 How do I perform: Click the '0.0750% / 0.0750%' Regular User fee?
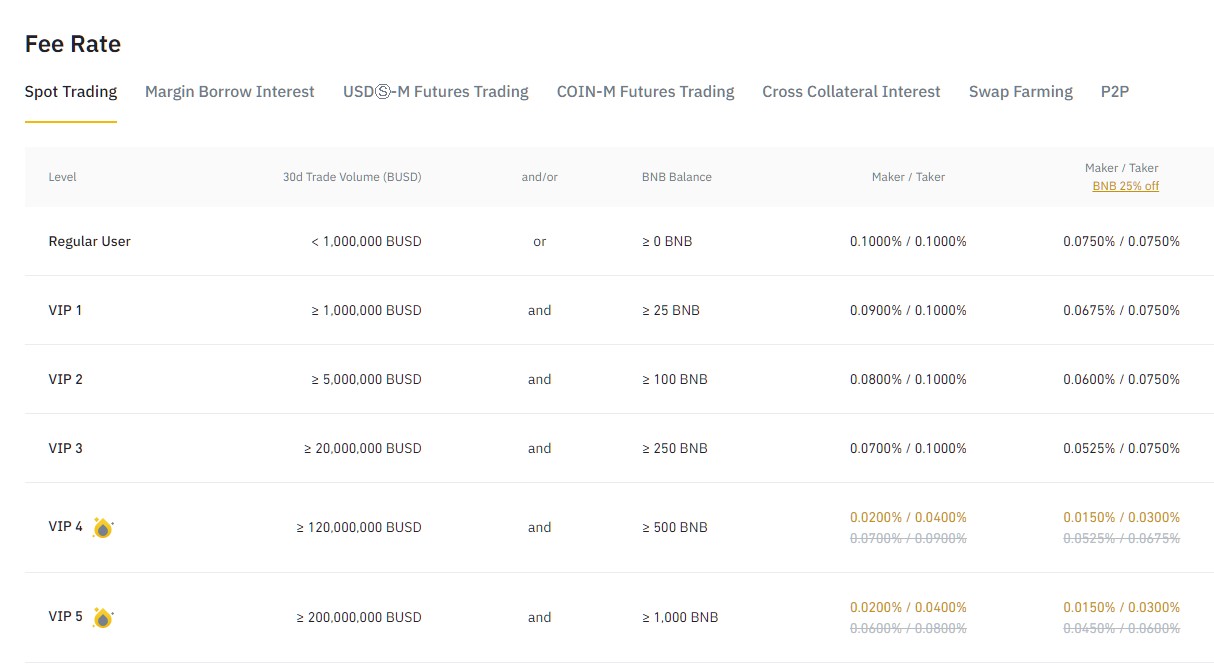pyautogui.click(x=1121, y=241)
